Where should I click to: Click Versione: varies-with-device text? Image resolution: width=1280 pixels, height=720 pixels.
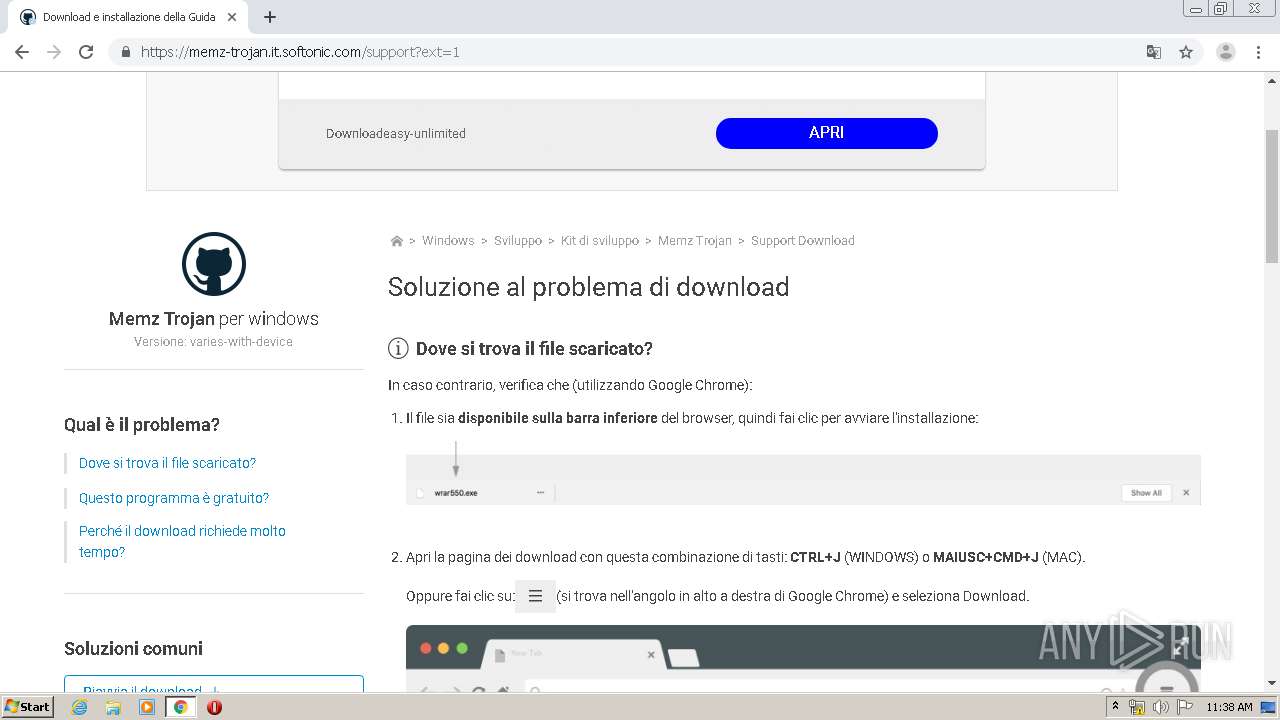pyautogui.click(x=214, y=342)
